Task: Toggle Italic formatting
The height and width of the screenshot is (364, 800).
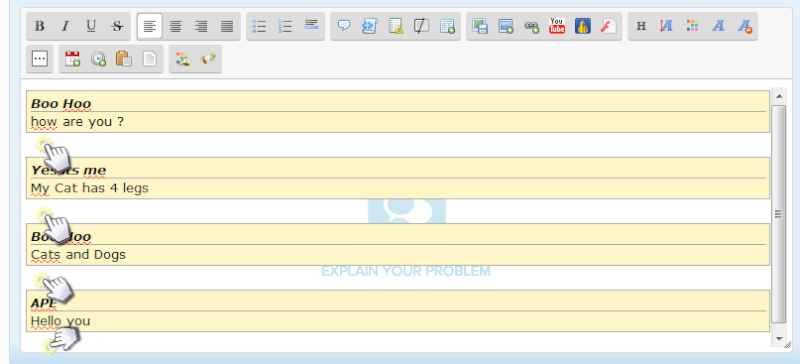Action: tap(65, 26)
